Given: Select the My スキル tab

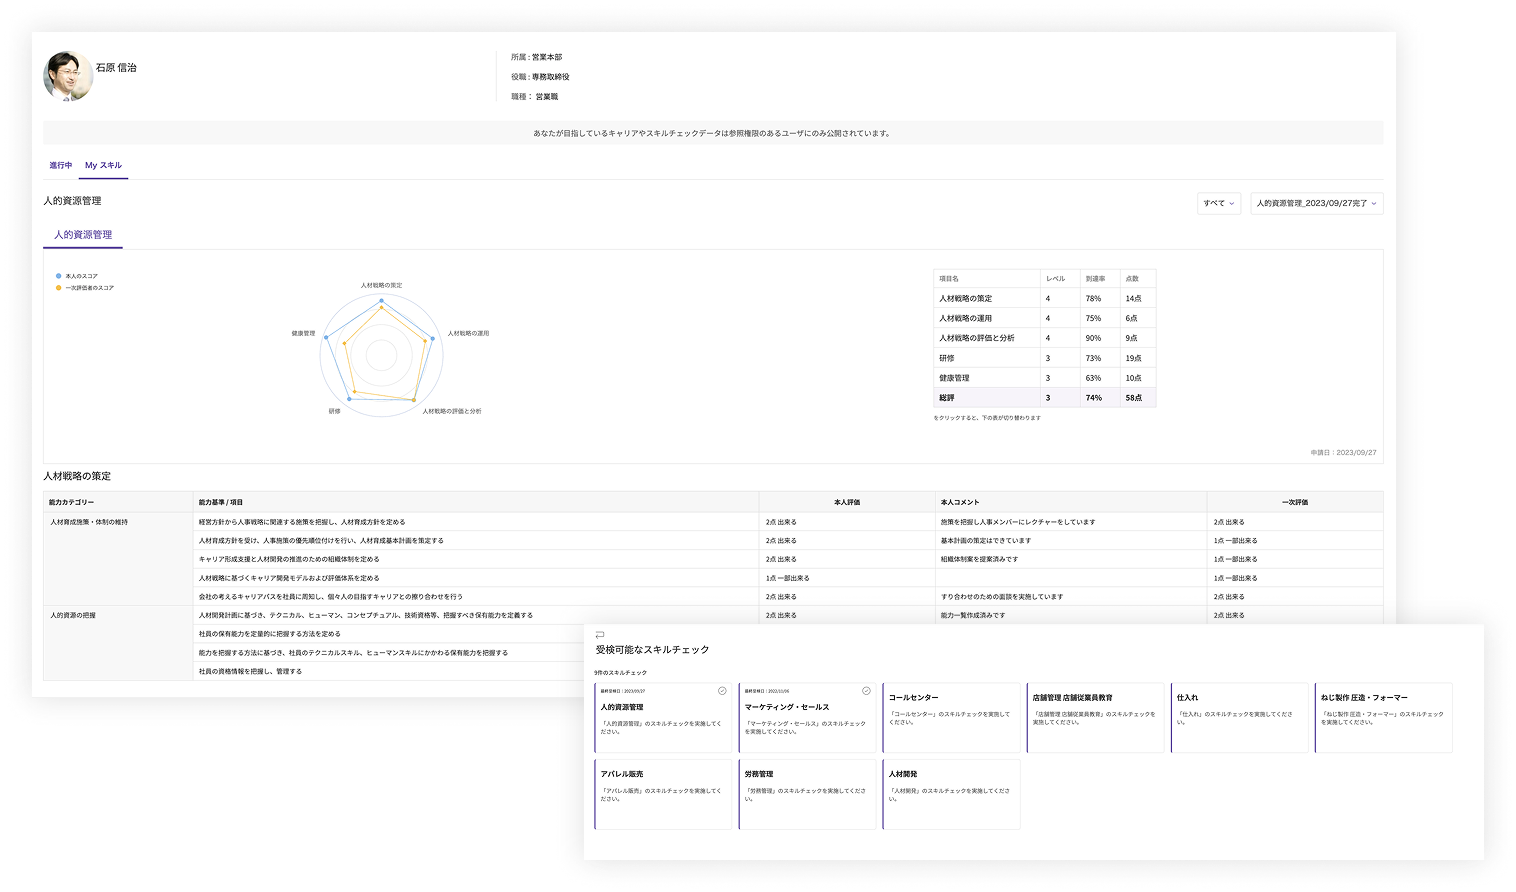Looking at the screenshot, I should coord(103,165).
